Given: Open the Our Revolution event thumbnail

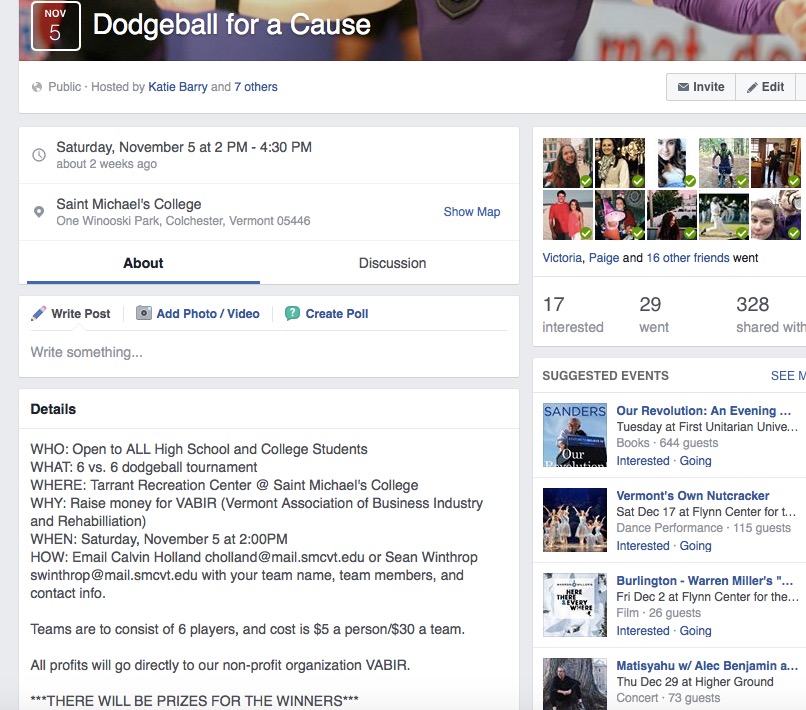Looking at the screenshot, I should click(575, 435).
